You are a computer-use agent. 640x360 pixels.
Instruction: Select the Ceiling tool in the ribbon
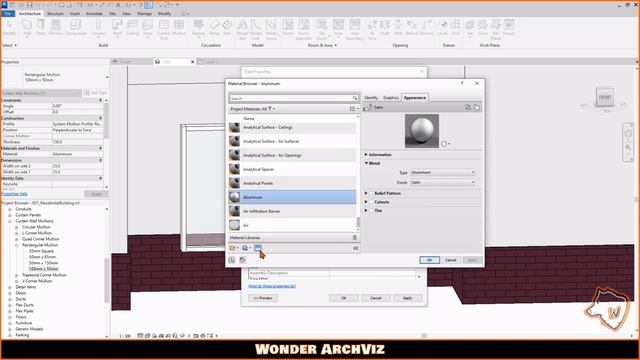click(132, 28)
